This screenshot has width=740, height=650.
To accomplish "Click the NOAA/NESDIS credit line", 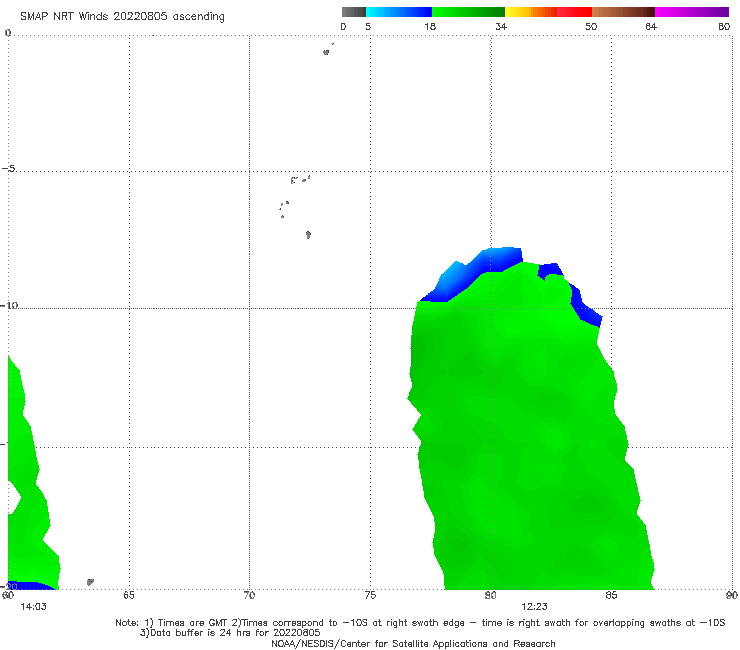I will (x=413, y=643).
